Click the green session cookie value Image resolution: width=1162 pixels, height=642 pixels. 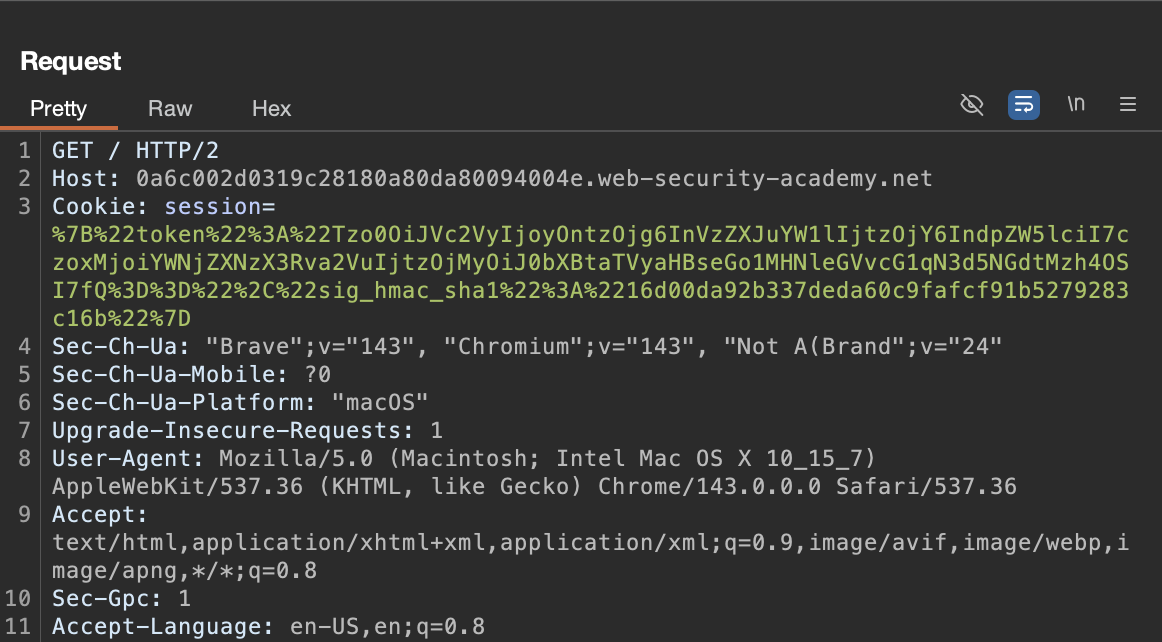[x=590, y=263]
